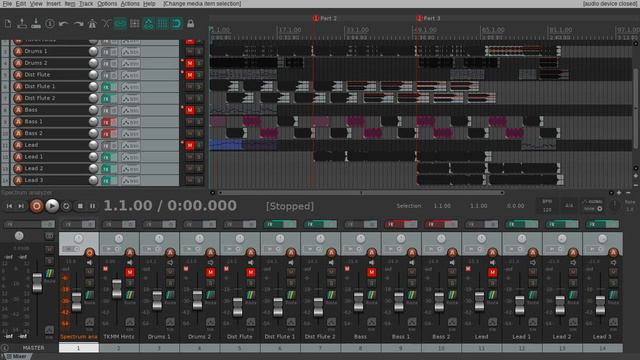Viewport: 640px width, 360px height.
Task: Unmute TKMM Hints mixer channel
Action: pos(130,273)
